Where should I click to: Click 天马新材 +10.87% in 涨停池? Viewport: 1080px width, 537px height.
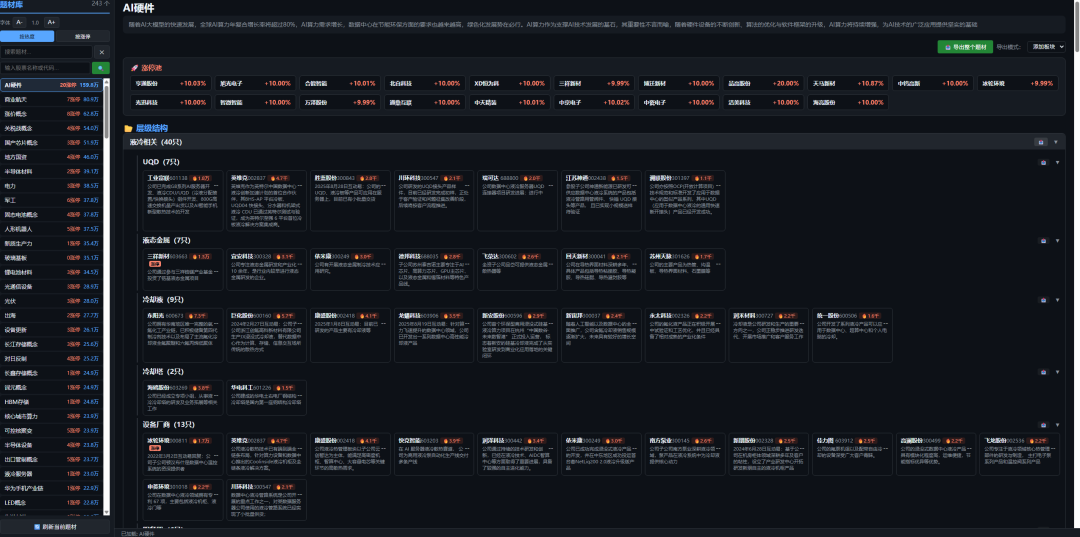pos(848,83)
